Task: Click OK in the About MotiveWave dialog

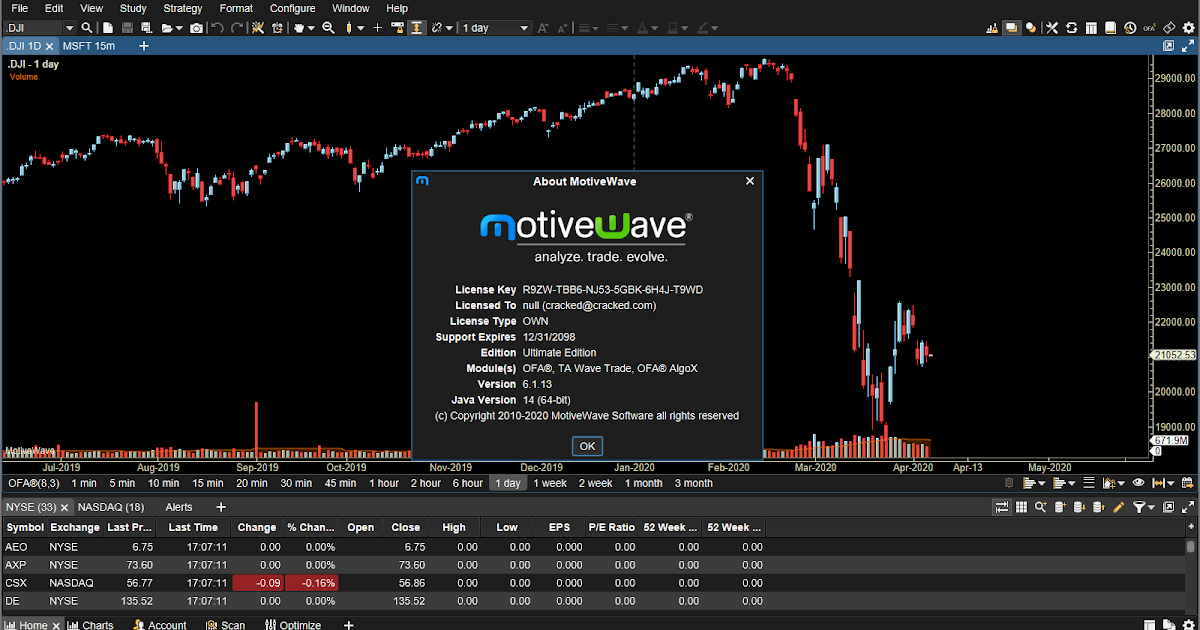Action: click(587, 446)
